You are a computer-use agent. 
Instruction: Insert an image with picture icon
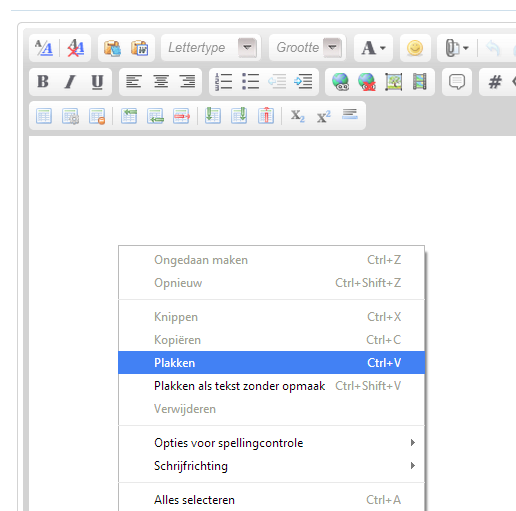pos(393,82)
